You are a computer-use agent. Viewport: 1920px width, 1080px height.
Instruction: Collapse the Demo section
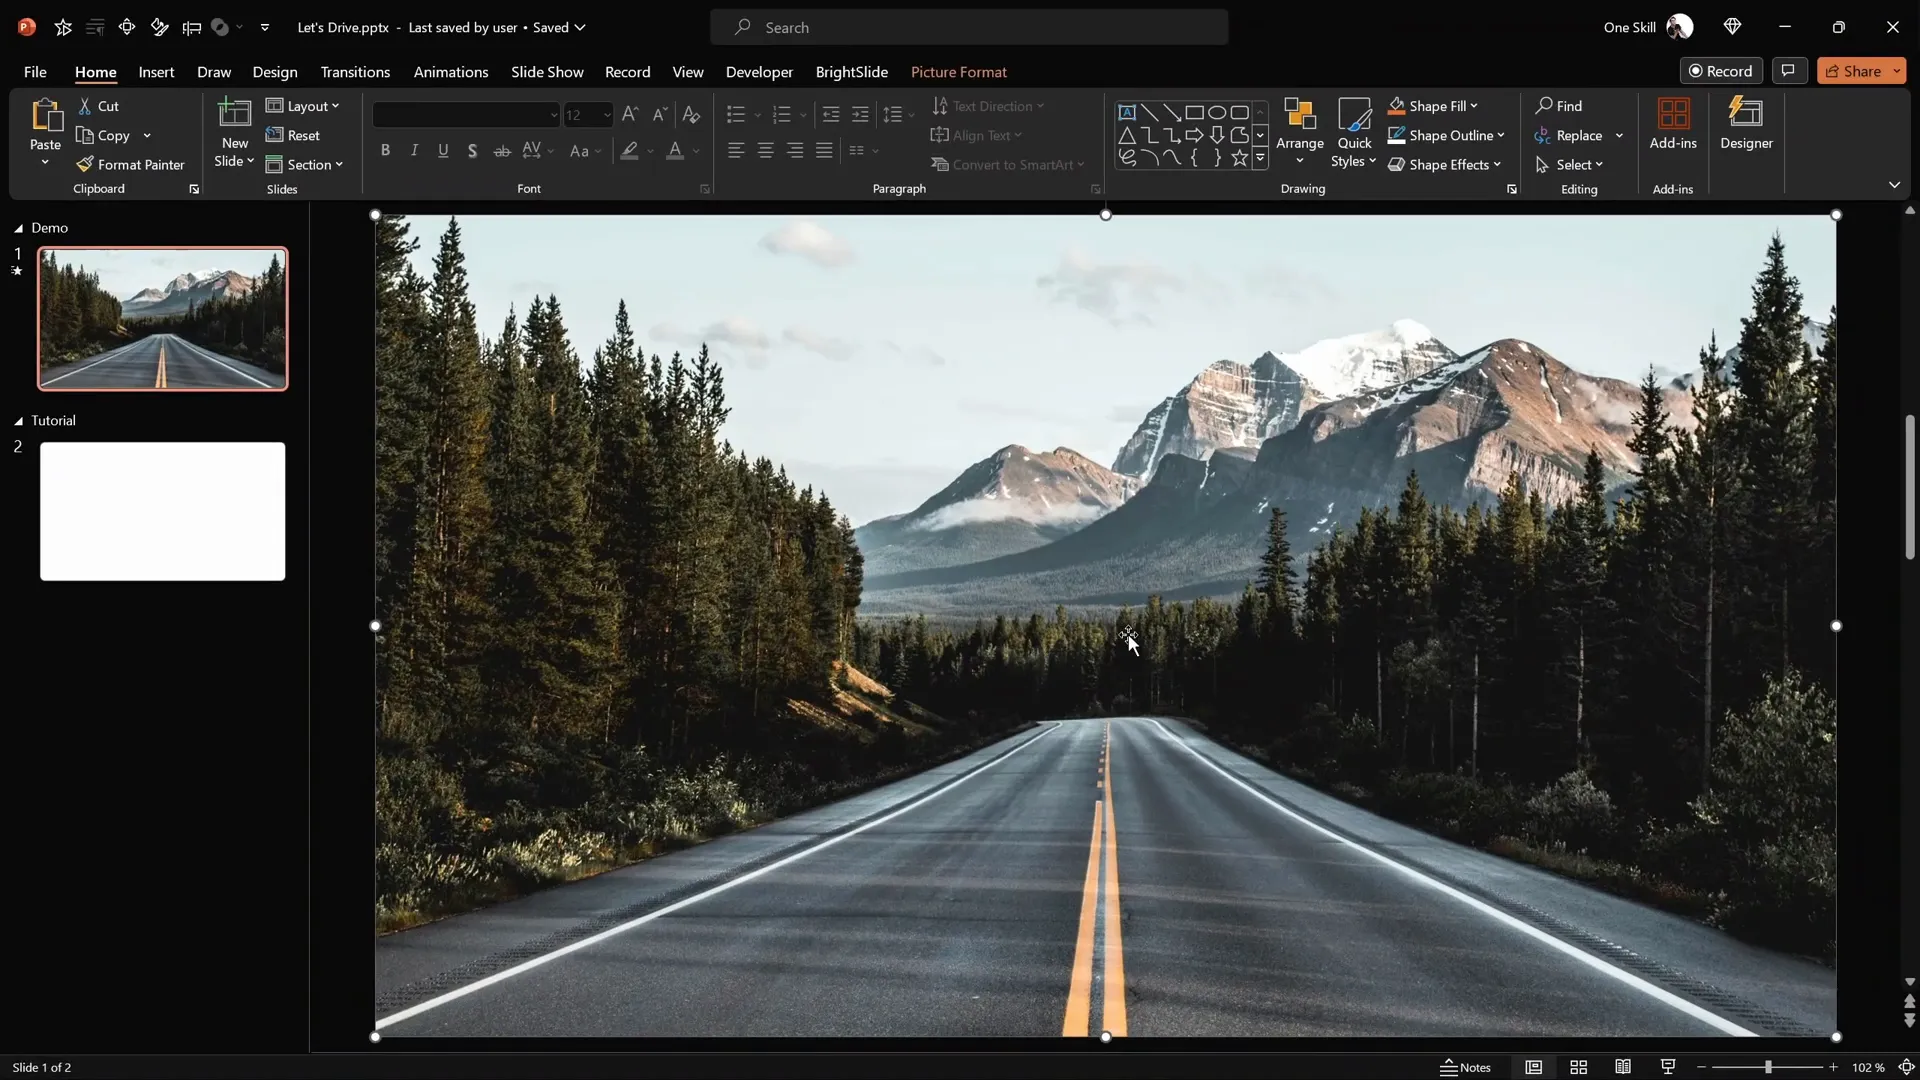click(x=18, y=228)
